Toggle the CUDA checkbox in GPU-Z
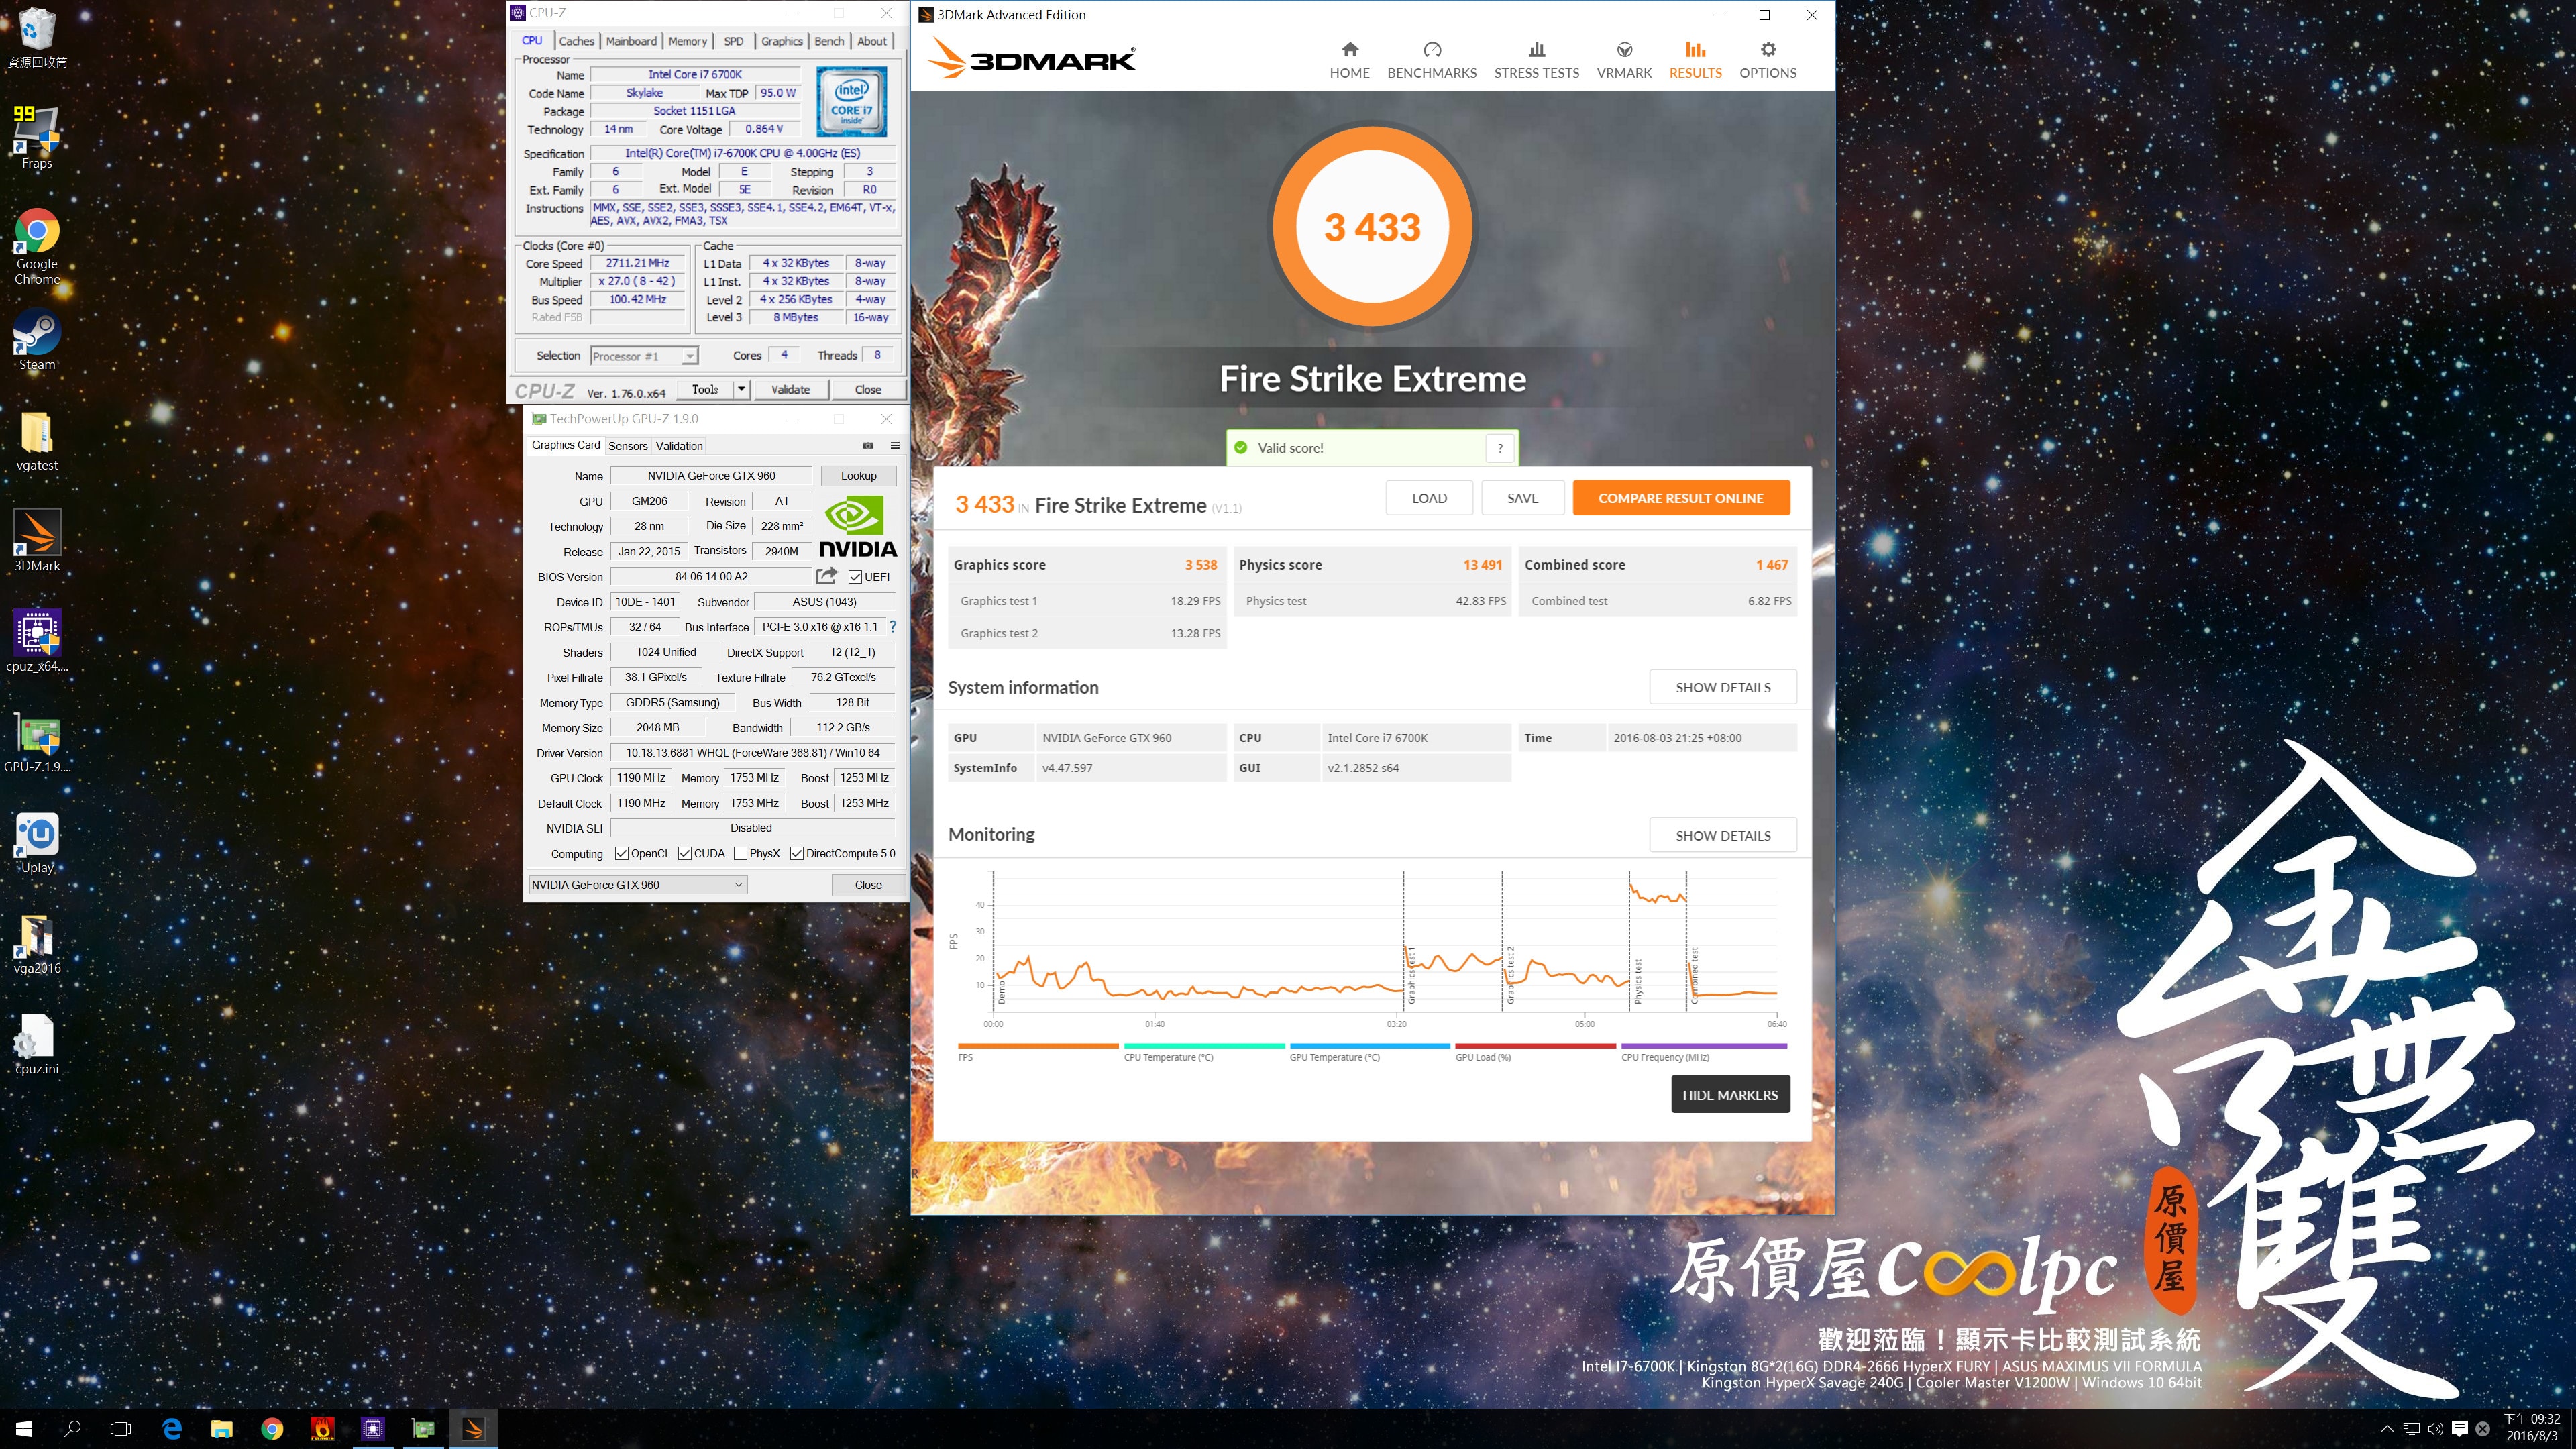 (x=684, y=853)
